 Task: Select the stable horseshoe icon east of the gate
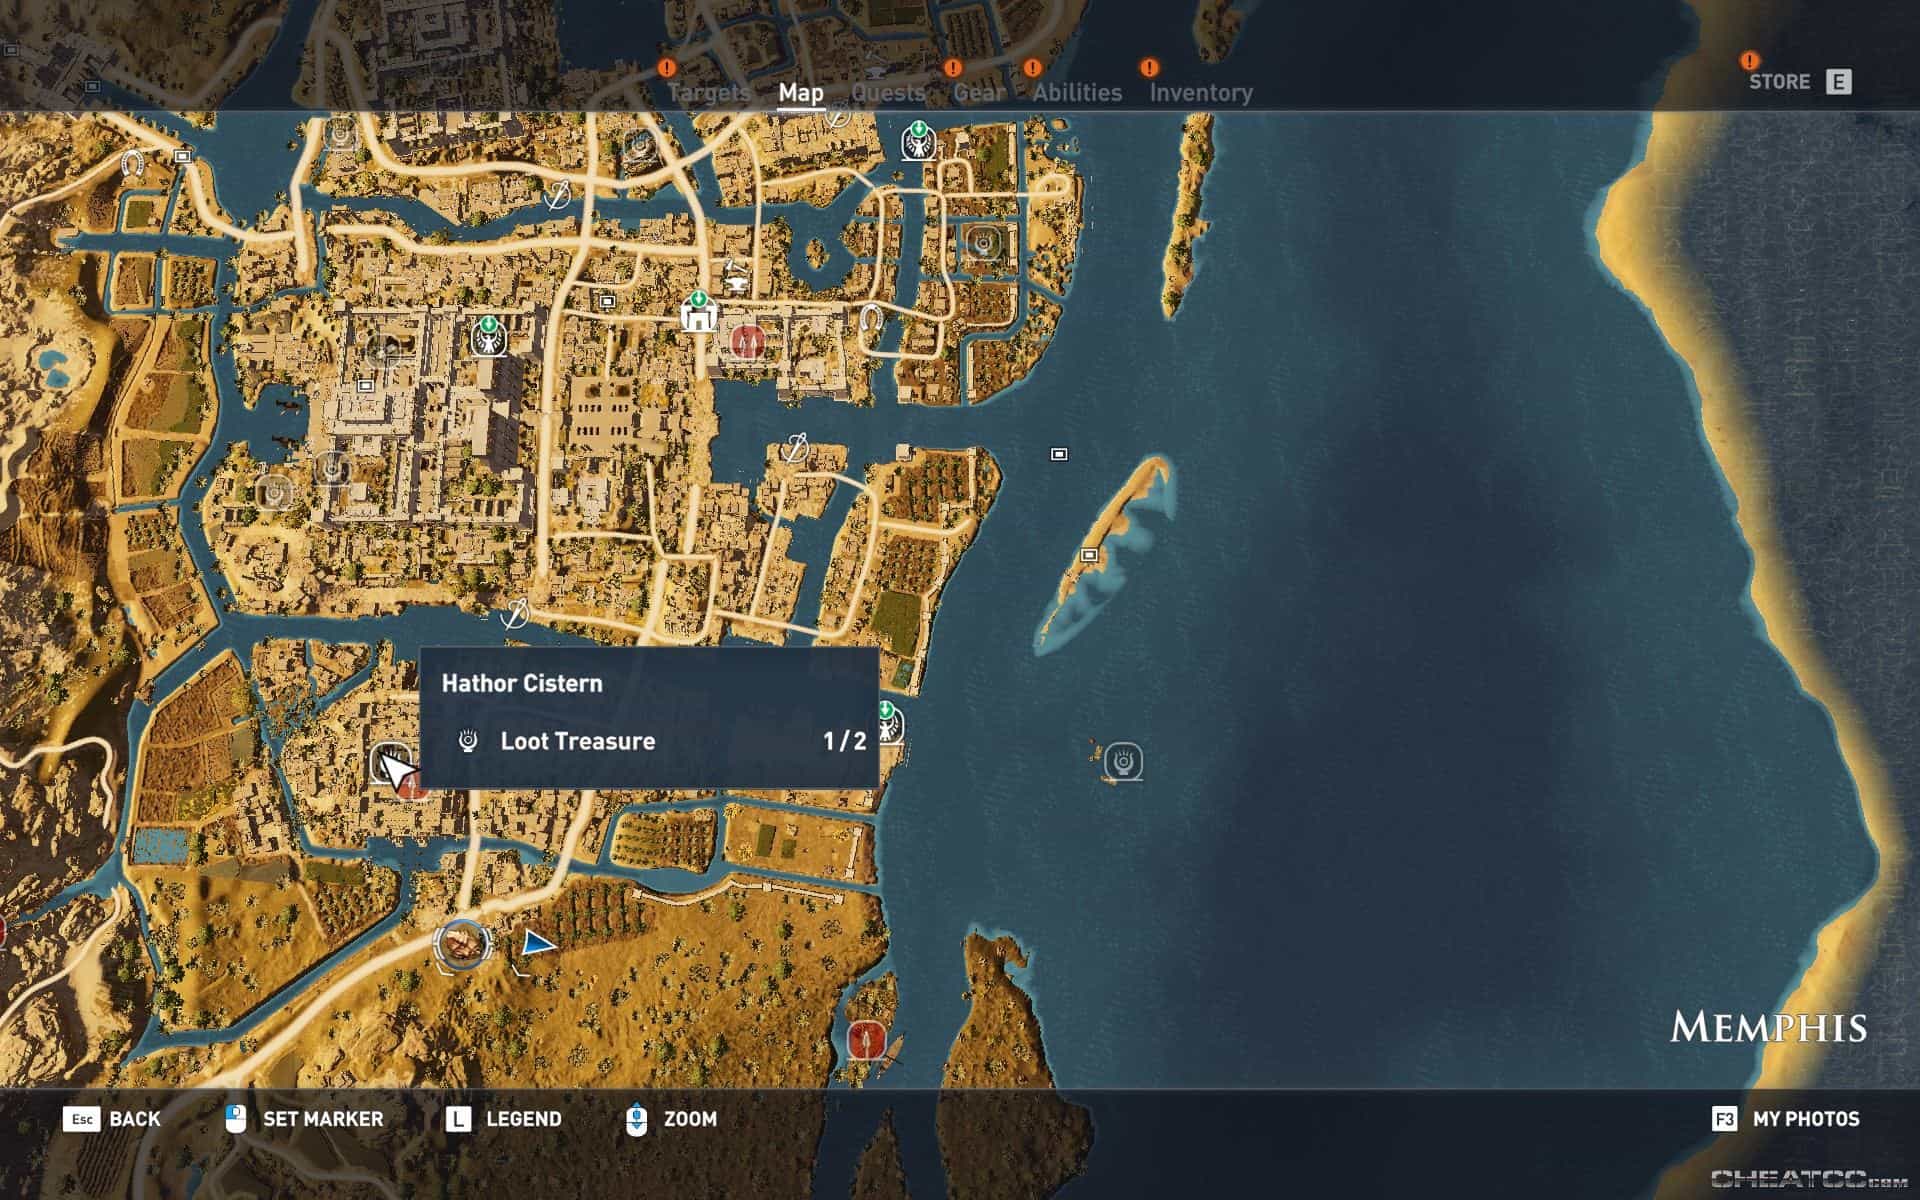point(872,319)
